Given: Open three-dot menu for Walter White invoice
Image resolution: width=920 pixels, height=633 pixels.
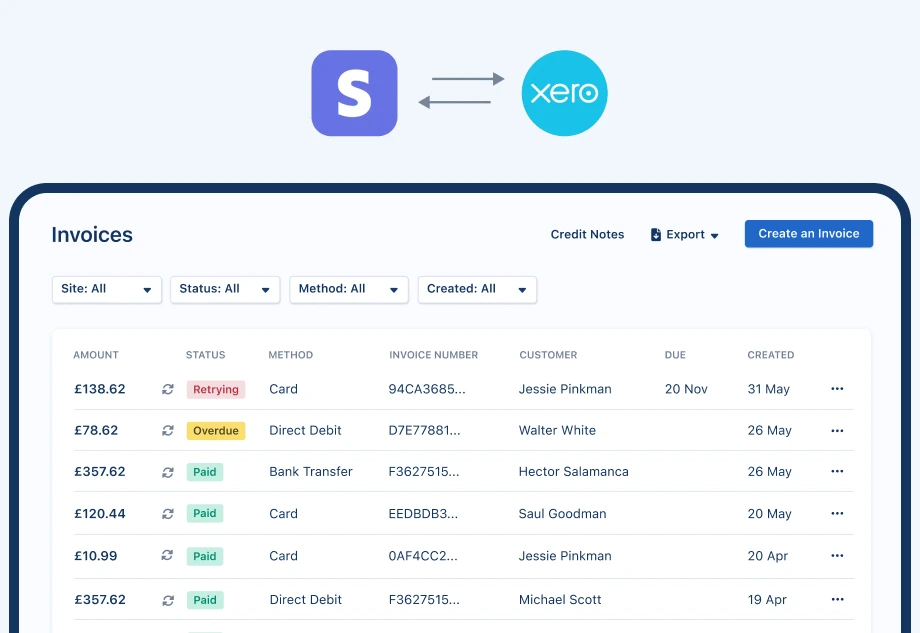Looking at the screenshot, I should point(837,431).
